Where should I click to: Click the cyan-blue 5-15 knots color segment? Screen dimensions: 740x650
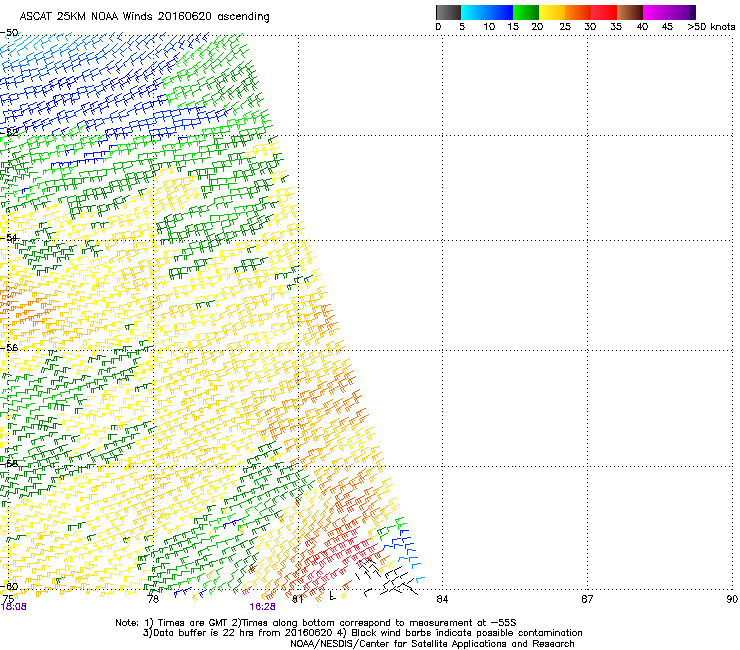[487, 12]
